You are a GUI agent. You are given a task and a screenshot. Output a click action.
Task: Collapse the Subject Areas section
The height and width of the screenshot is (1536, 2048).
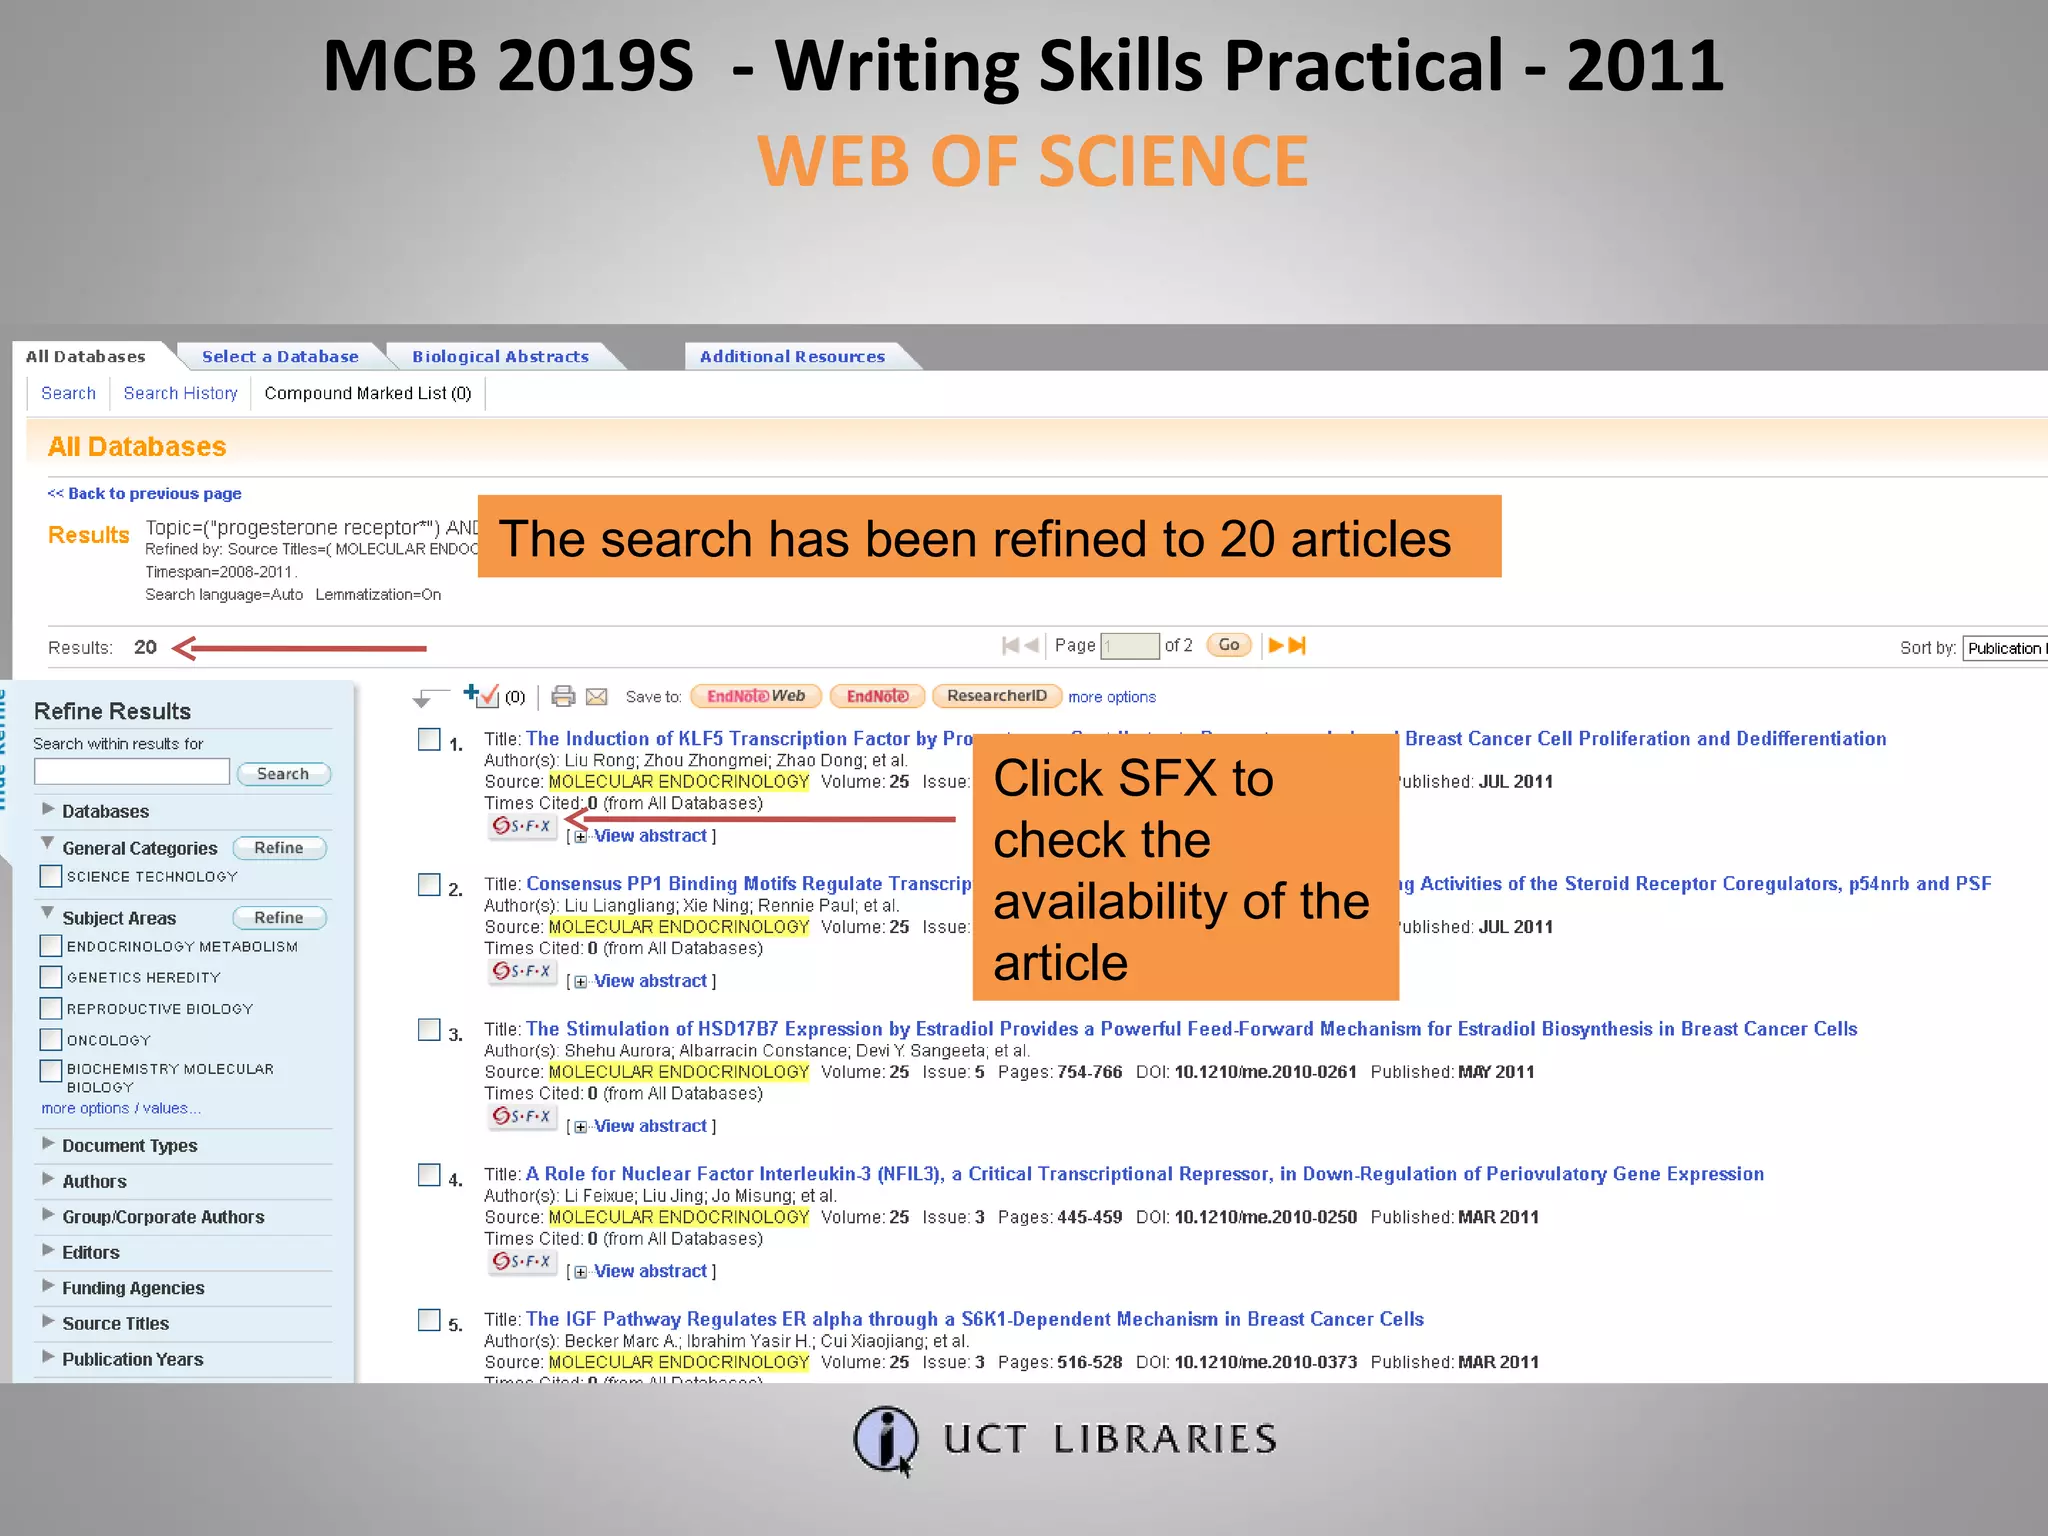click(47, 913)
